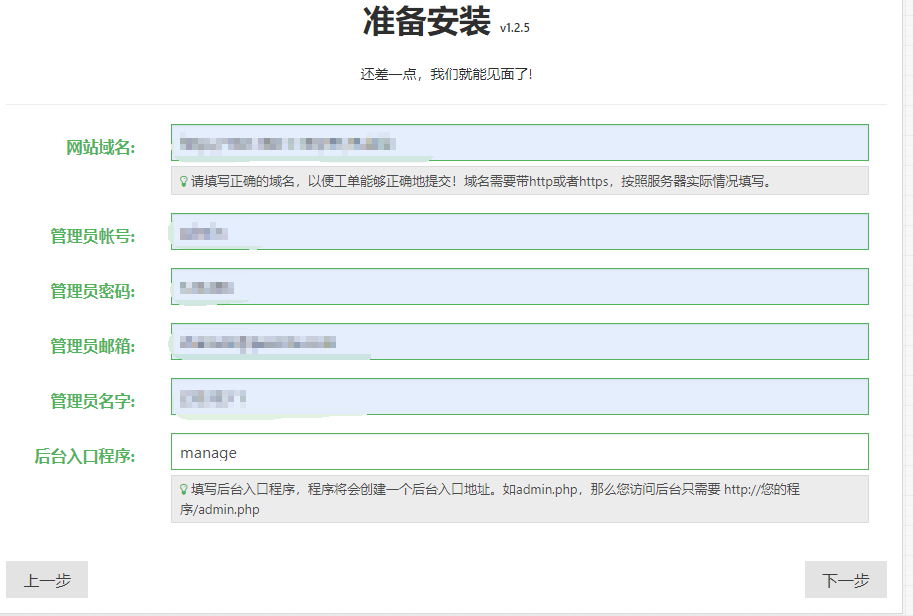Screen dimensions: 913x616
Task: Go back with the 上一步 button
Action: pyautogui.click(x=47, y=579)
